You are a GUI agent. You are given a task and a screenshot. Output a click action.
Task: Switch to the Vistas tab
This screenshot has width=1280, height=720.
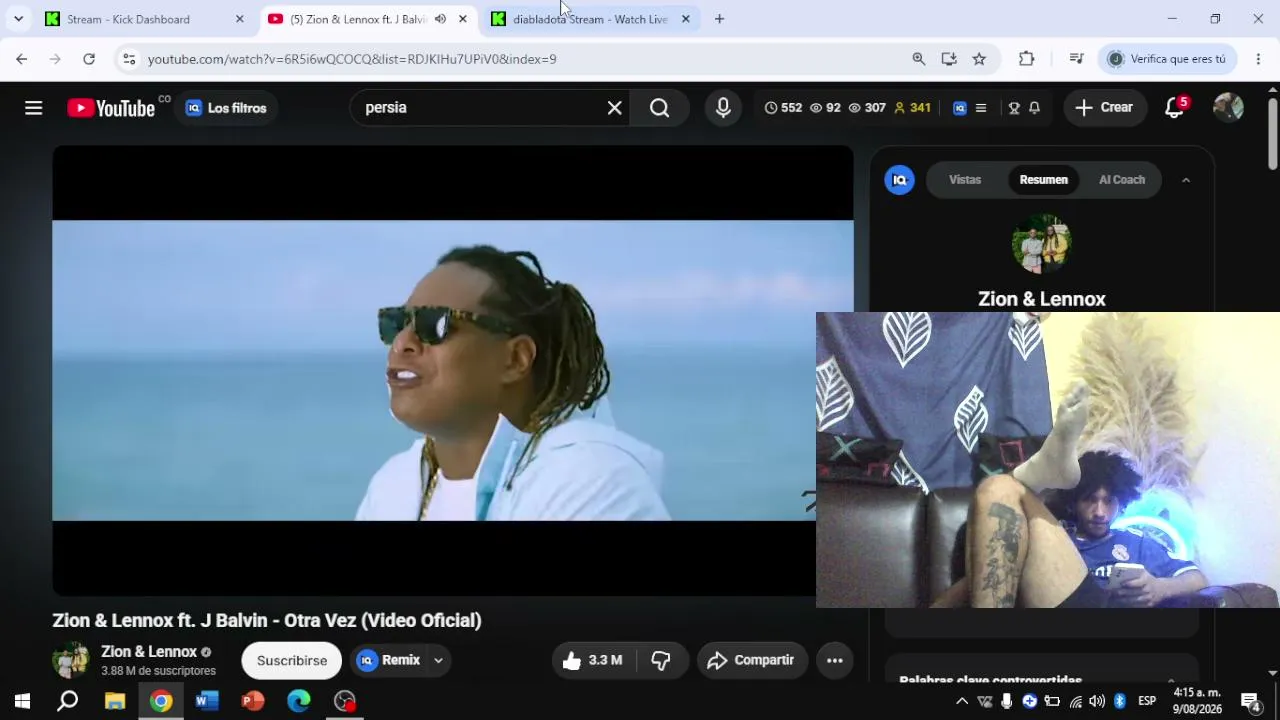[965, 180]
